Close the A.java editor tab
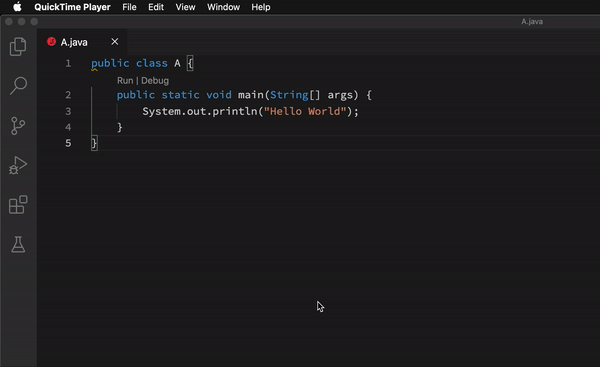This screenshot has height=367, width=600. click(114, 41)
